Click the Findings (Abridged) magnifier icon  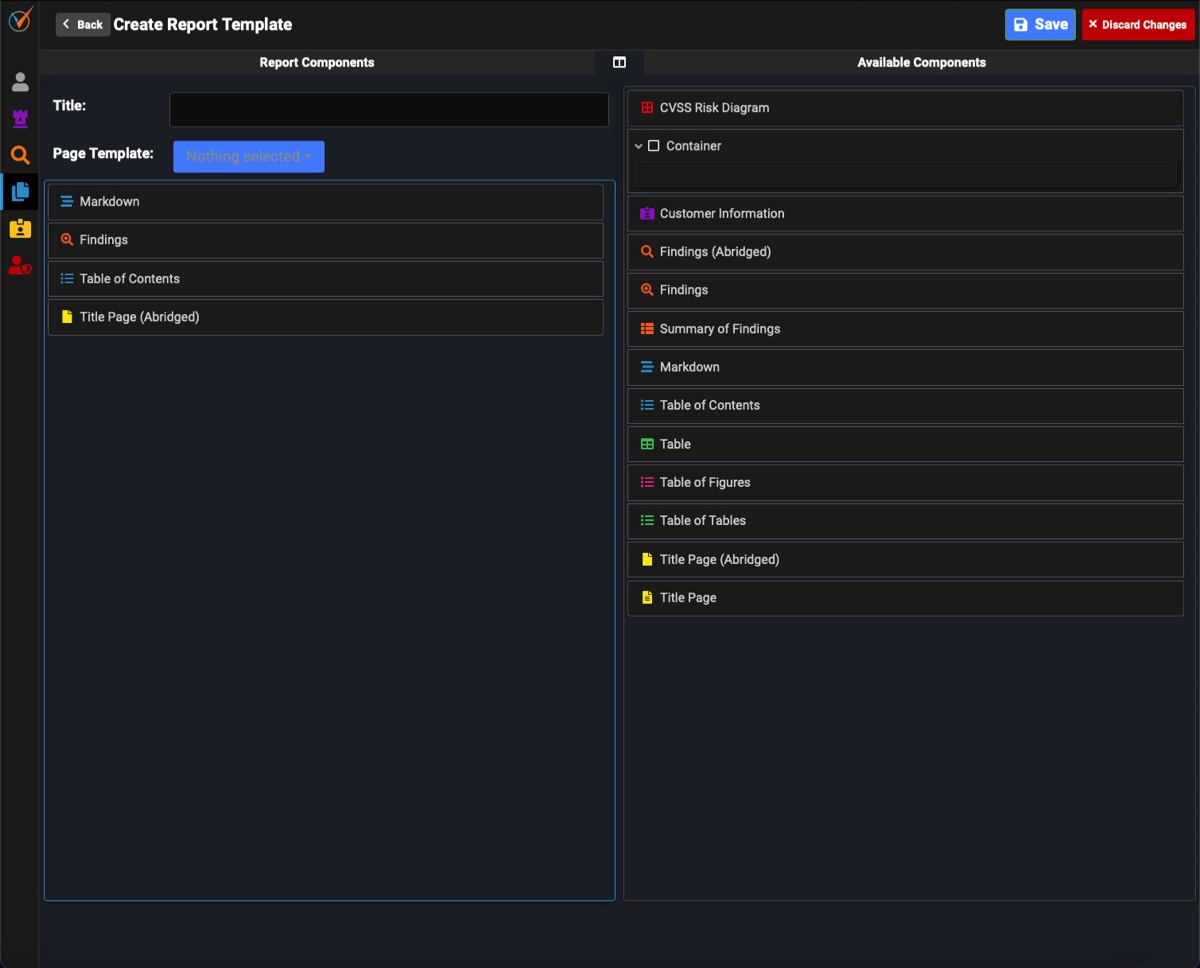pos(647,252)
